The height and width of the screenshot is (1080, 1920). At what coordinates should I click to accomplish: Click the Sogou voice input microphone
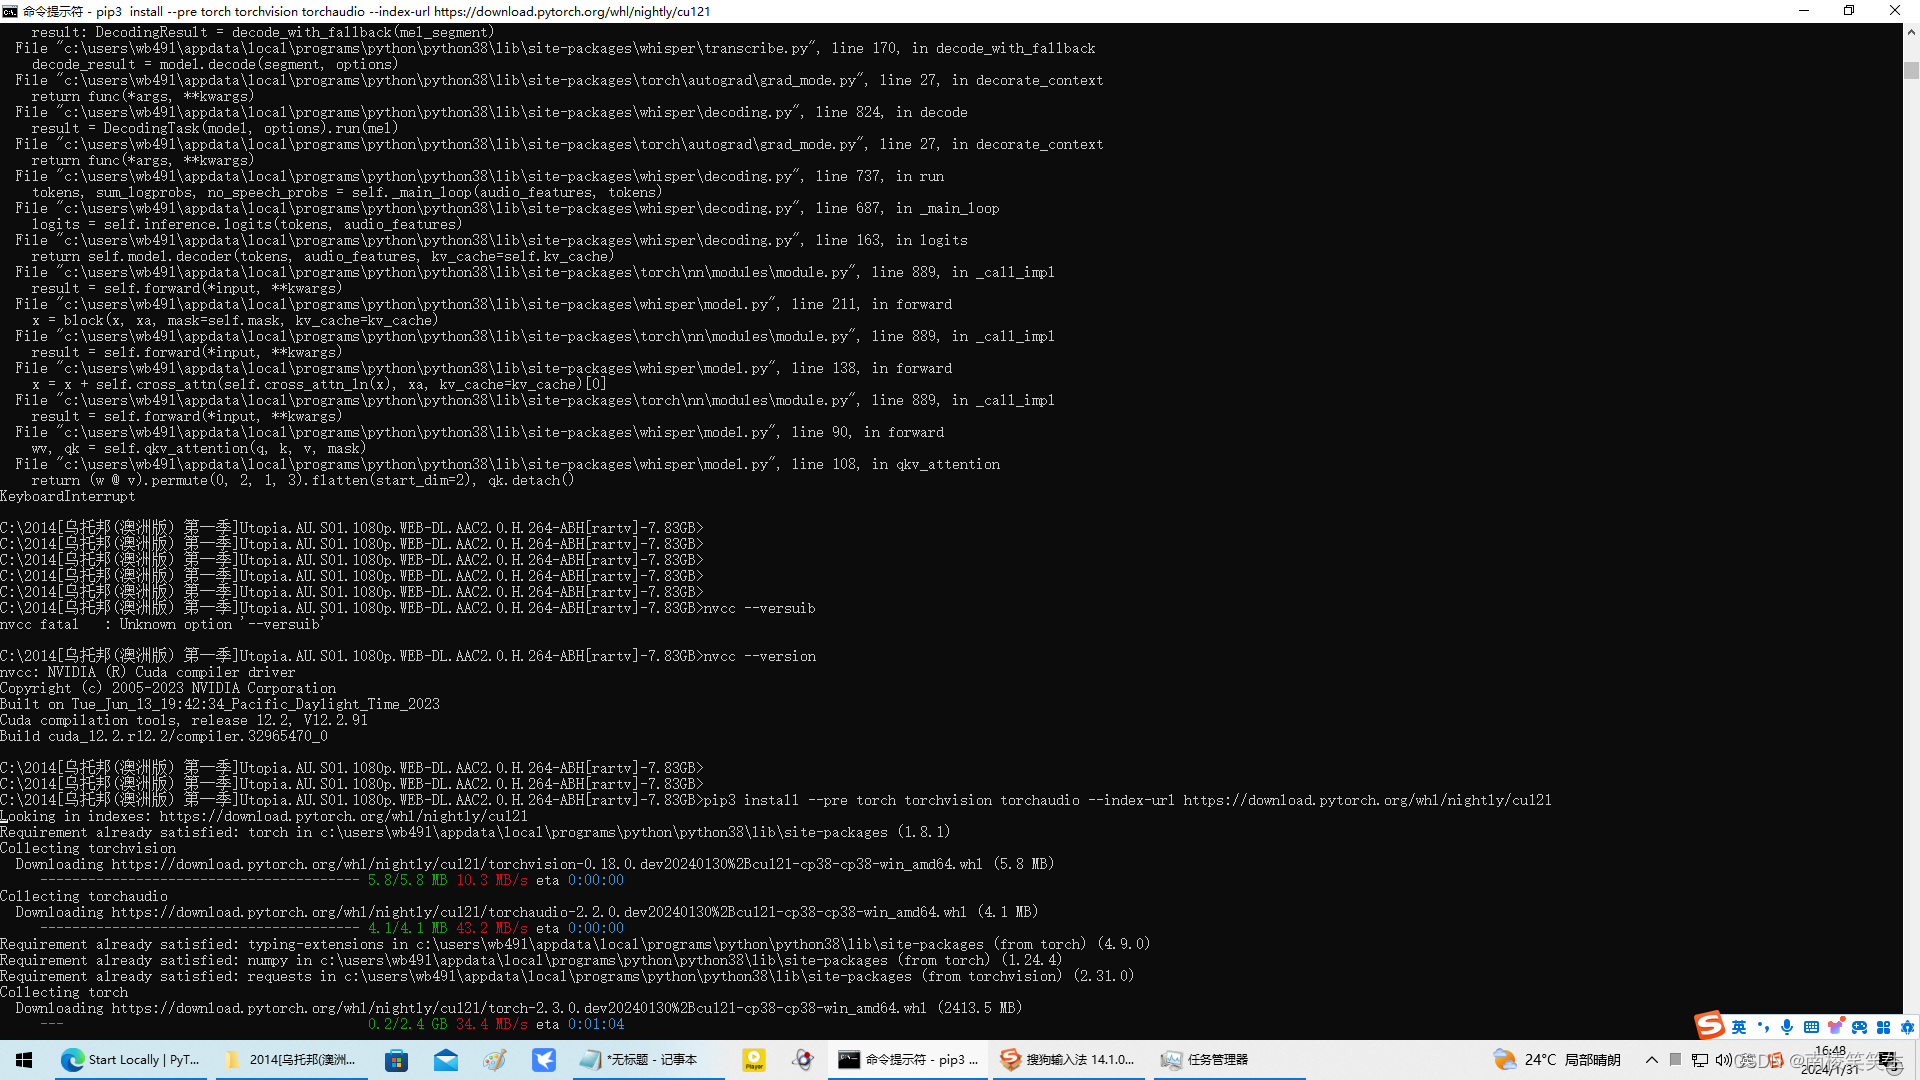pos(1787,1027)
